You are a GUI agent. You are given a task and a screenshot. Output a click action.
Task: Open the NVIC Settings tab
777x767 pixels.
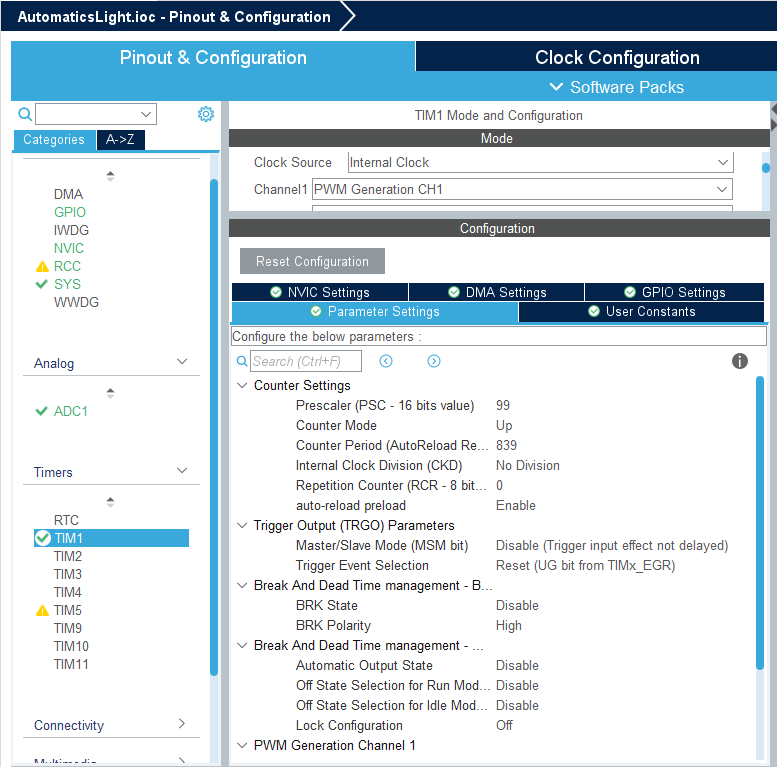click(319, 292)
